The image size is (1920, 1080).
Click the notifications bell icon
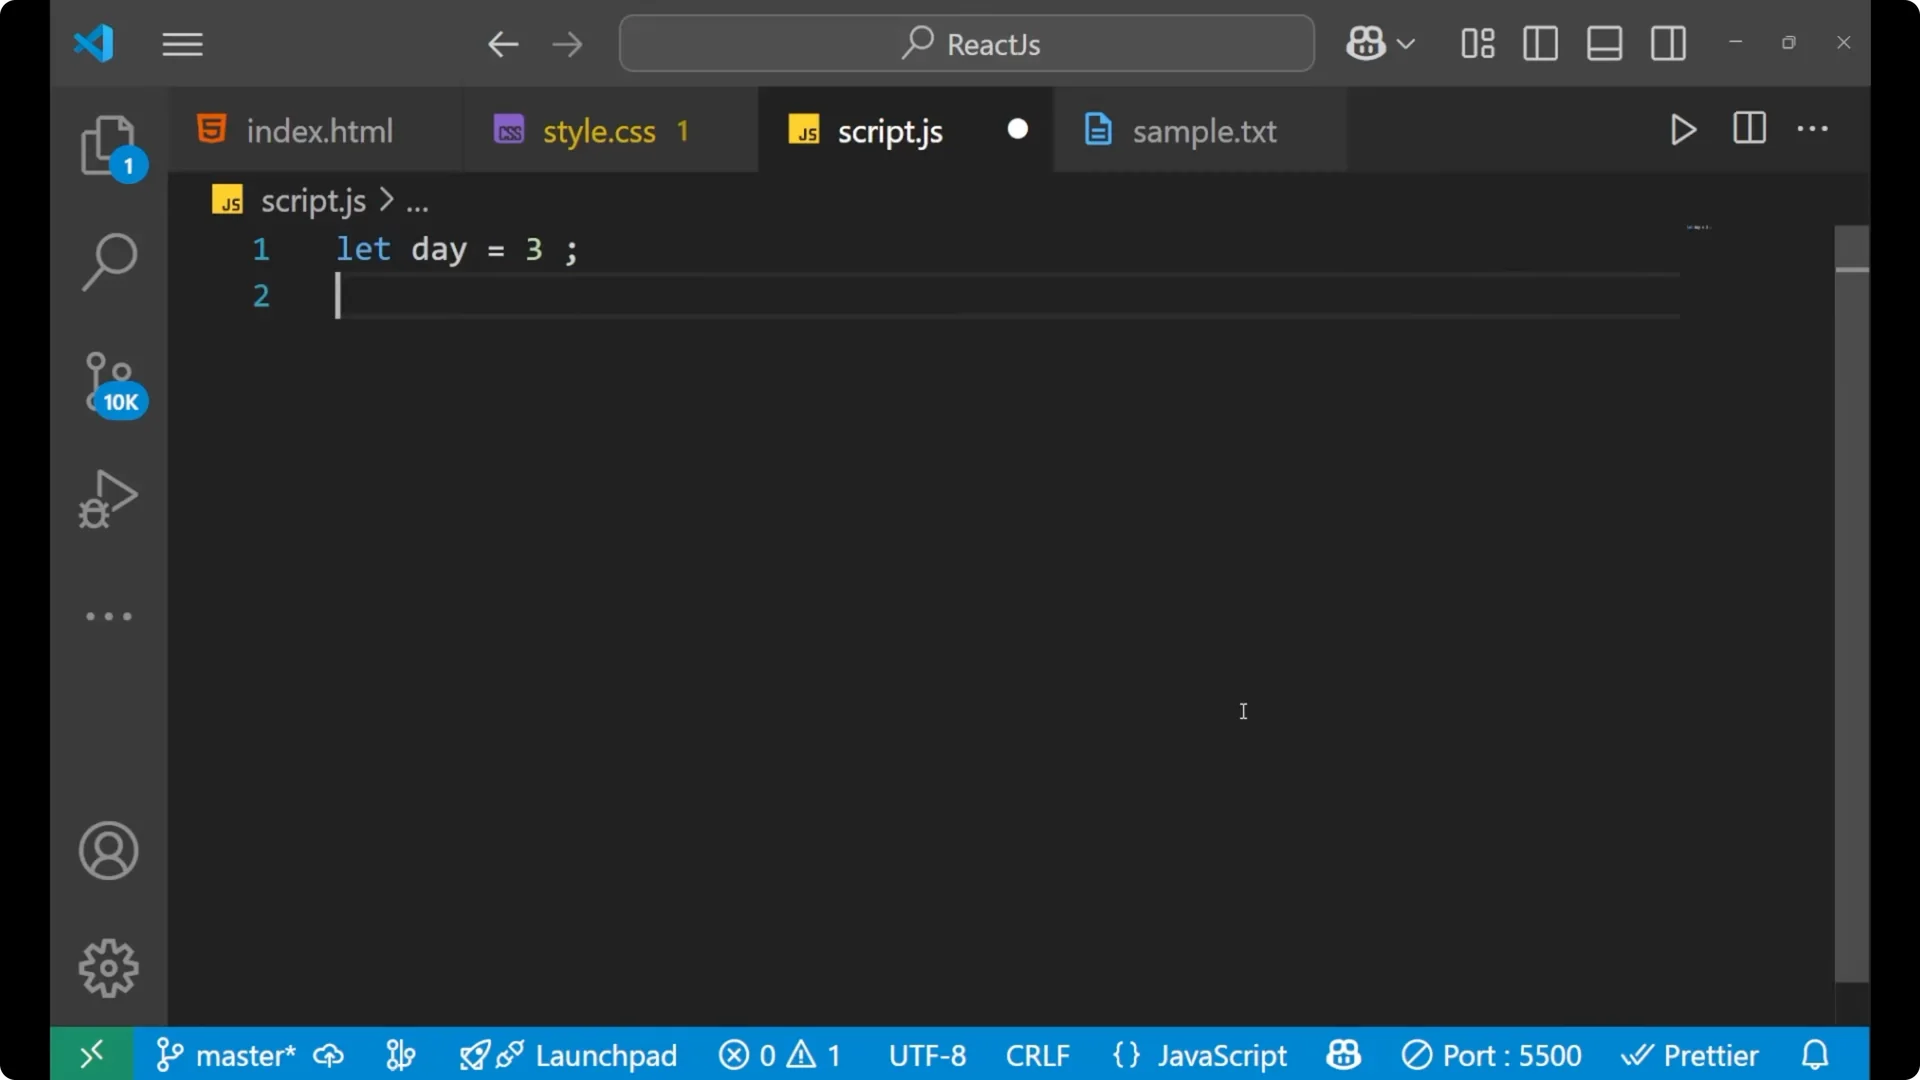(1815, 1055)
